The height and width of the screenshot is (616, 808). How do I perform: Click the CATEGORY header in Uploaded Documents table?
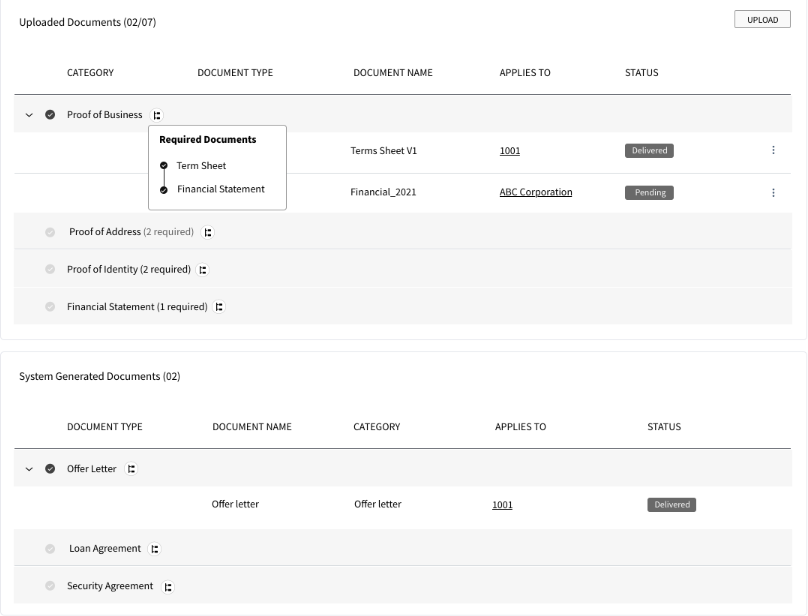[90, 73]
